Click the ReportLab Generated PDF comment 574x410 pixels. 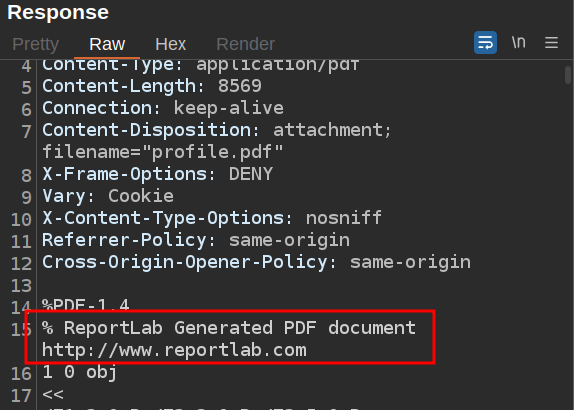pyautogui.click(x=229, y=328)
